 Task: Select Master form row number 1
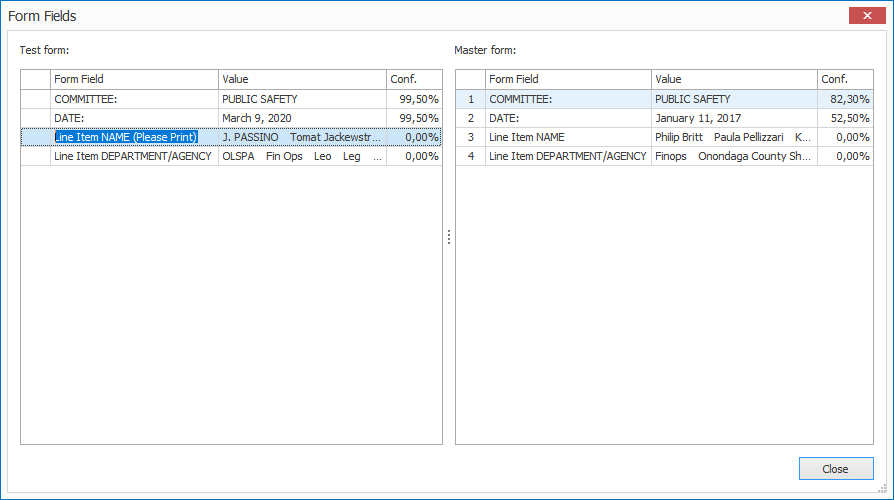470,99
